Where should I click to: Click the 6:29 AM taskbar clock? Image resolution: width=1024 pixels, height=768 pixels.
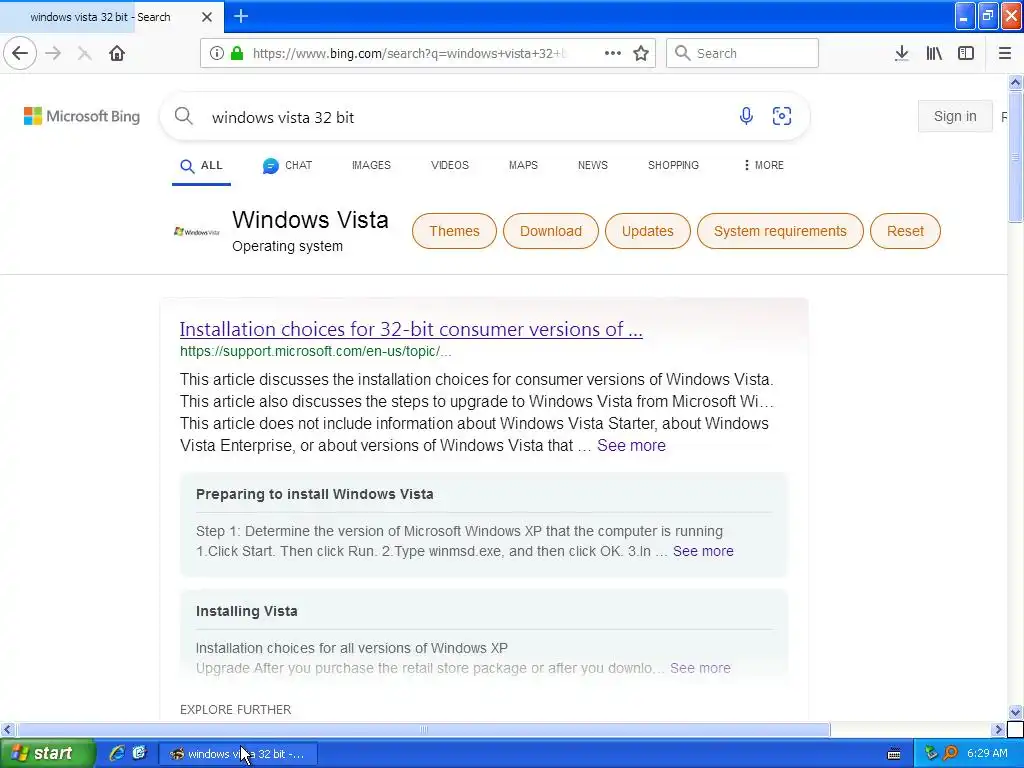tap(987, 753)
